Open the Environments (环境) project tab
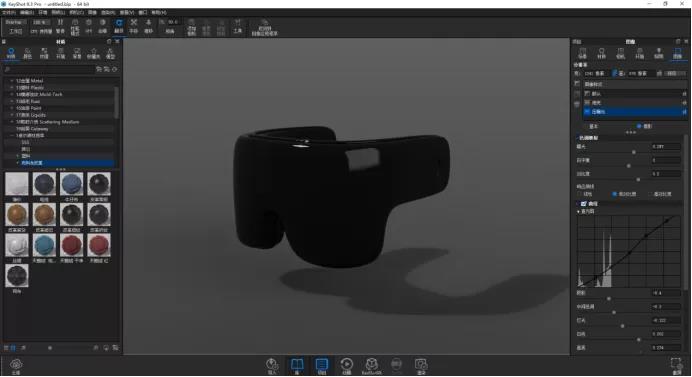The height and width of the screenshot is (377, 692). pyautogui.click(x=639, y=53)
